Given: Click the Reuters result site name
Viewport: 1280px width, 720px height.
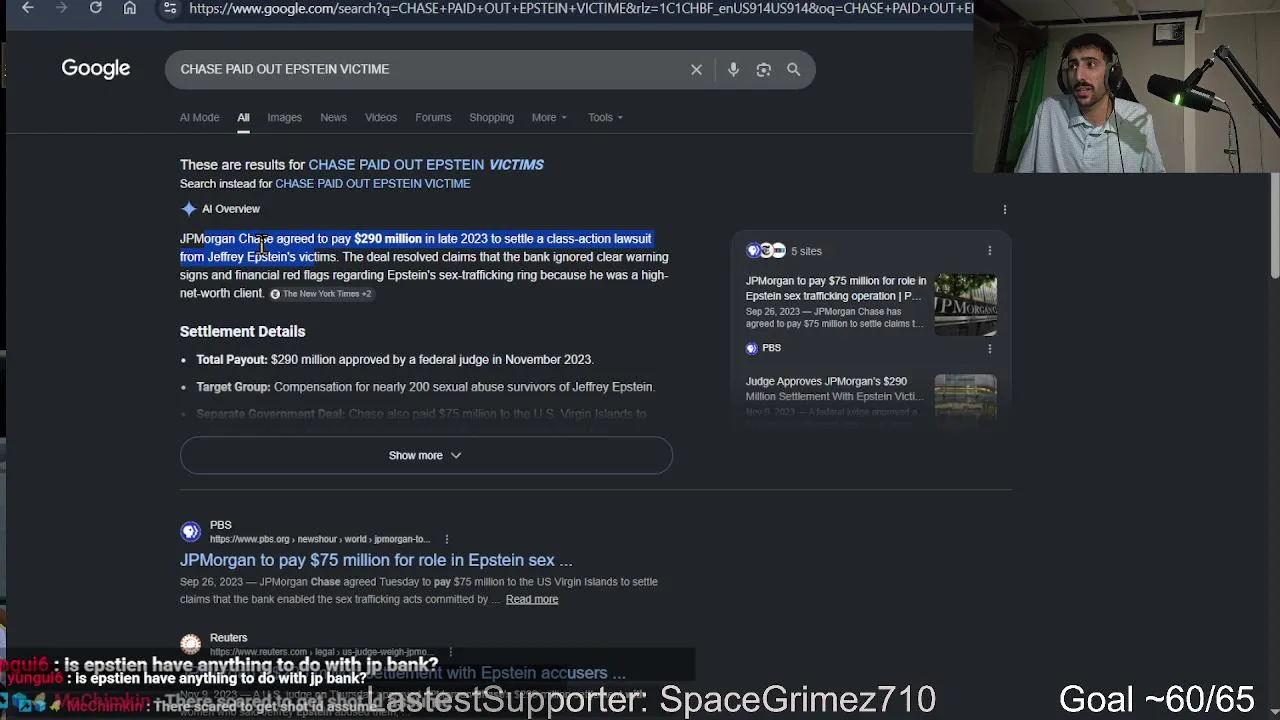Looking at the screenshot, I should pyautogui.click(x=228, y=637).
